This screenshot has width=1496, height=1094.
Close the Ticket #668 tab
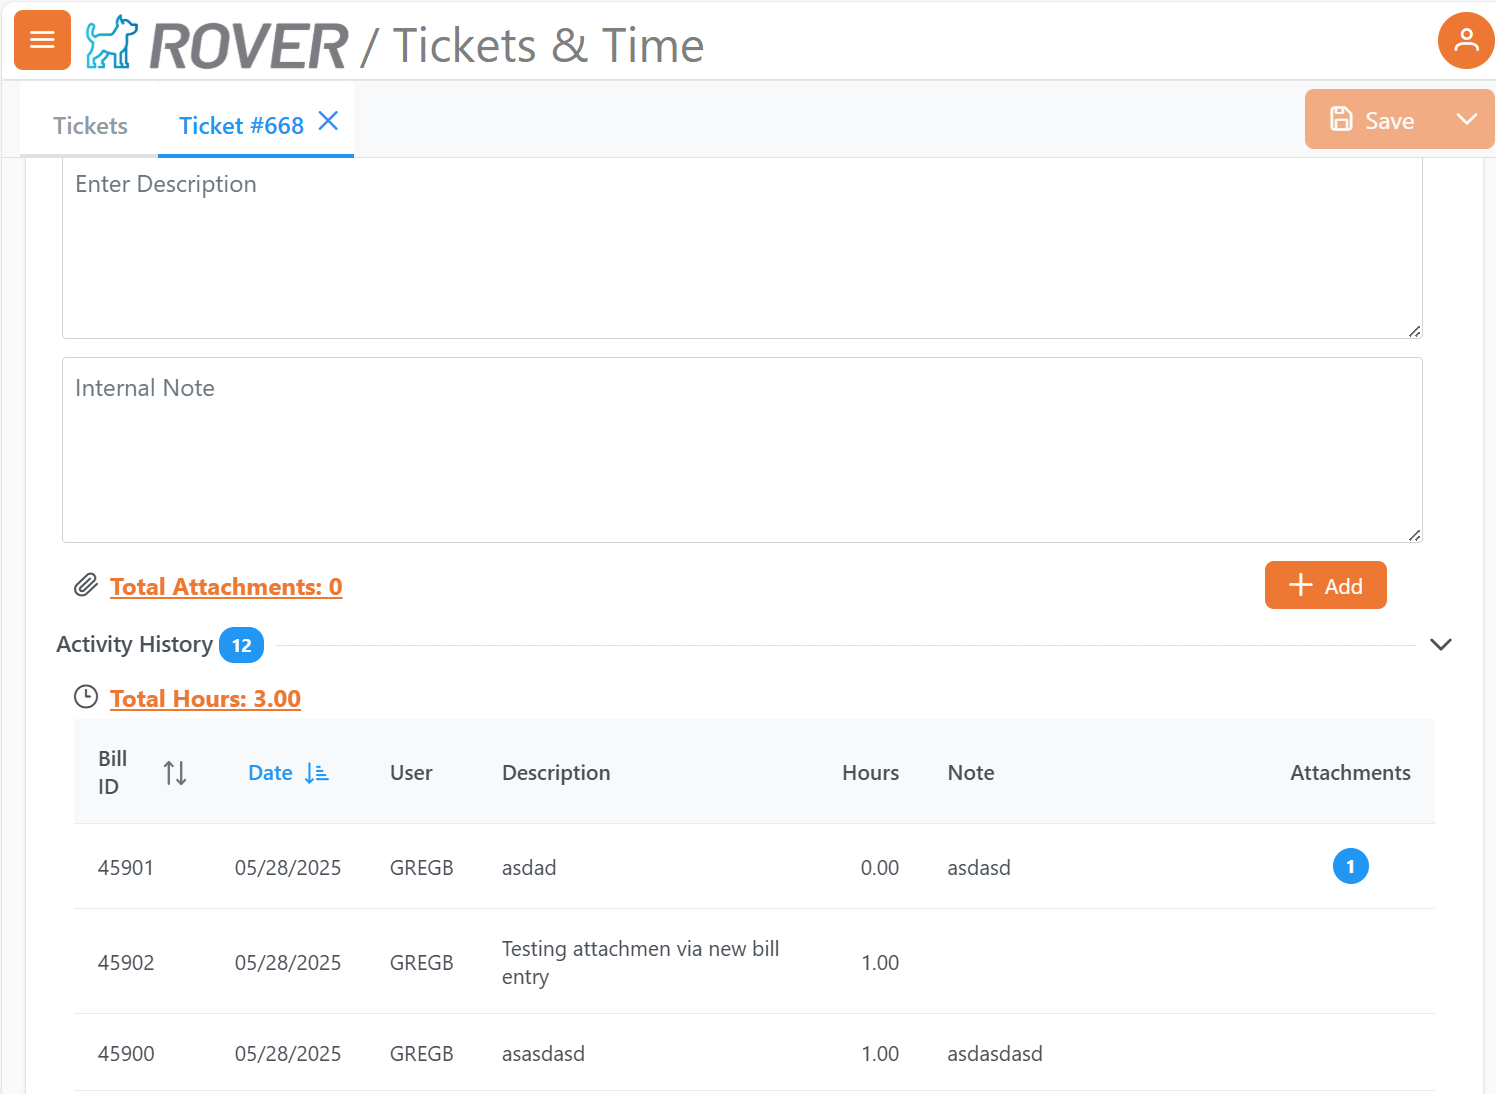[328, 120]
